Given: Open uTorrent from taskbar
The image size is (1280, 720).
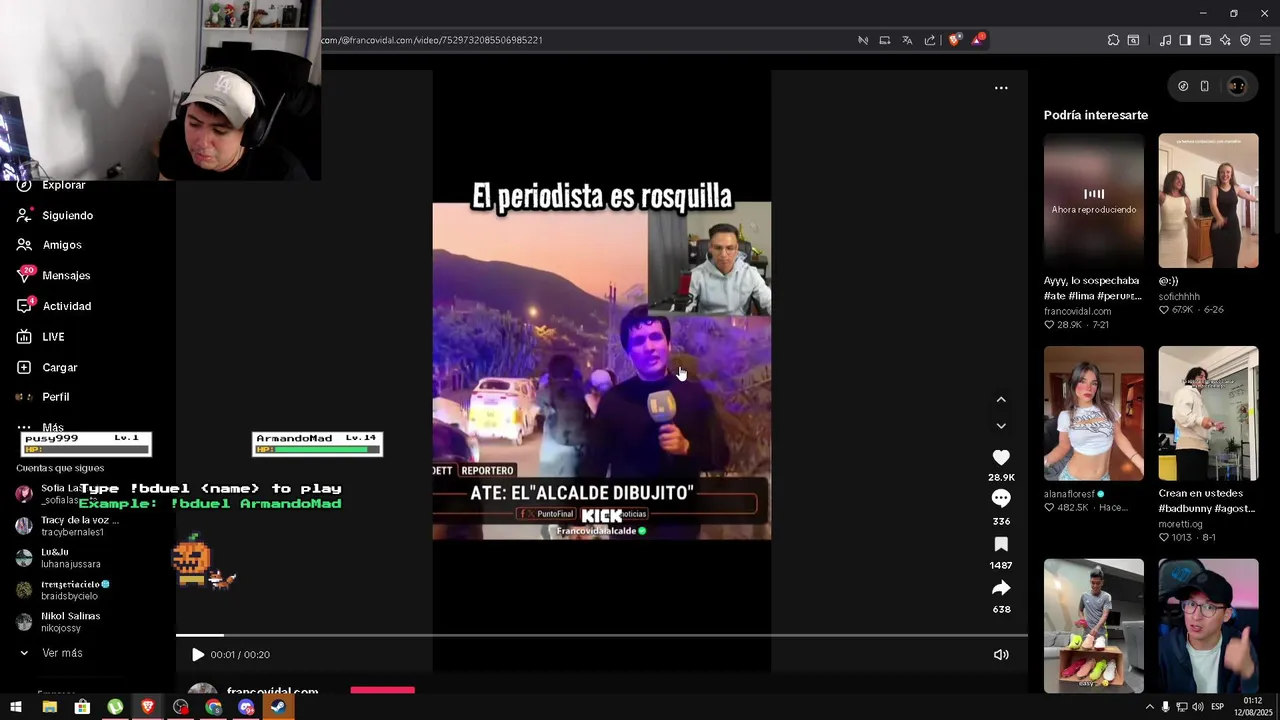Looking at the screenshot, I should 115,707.
